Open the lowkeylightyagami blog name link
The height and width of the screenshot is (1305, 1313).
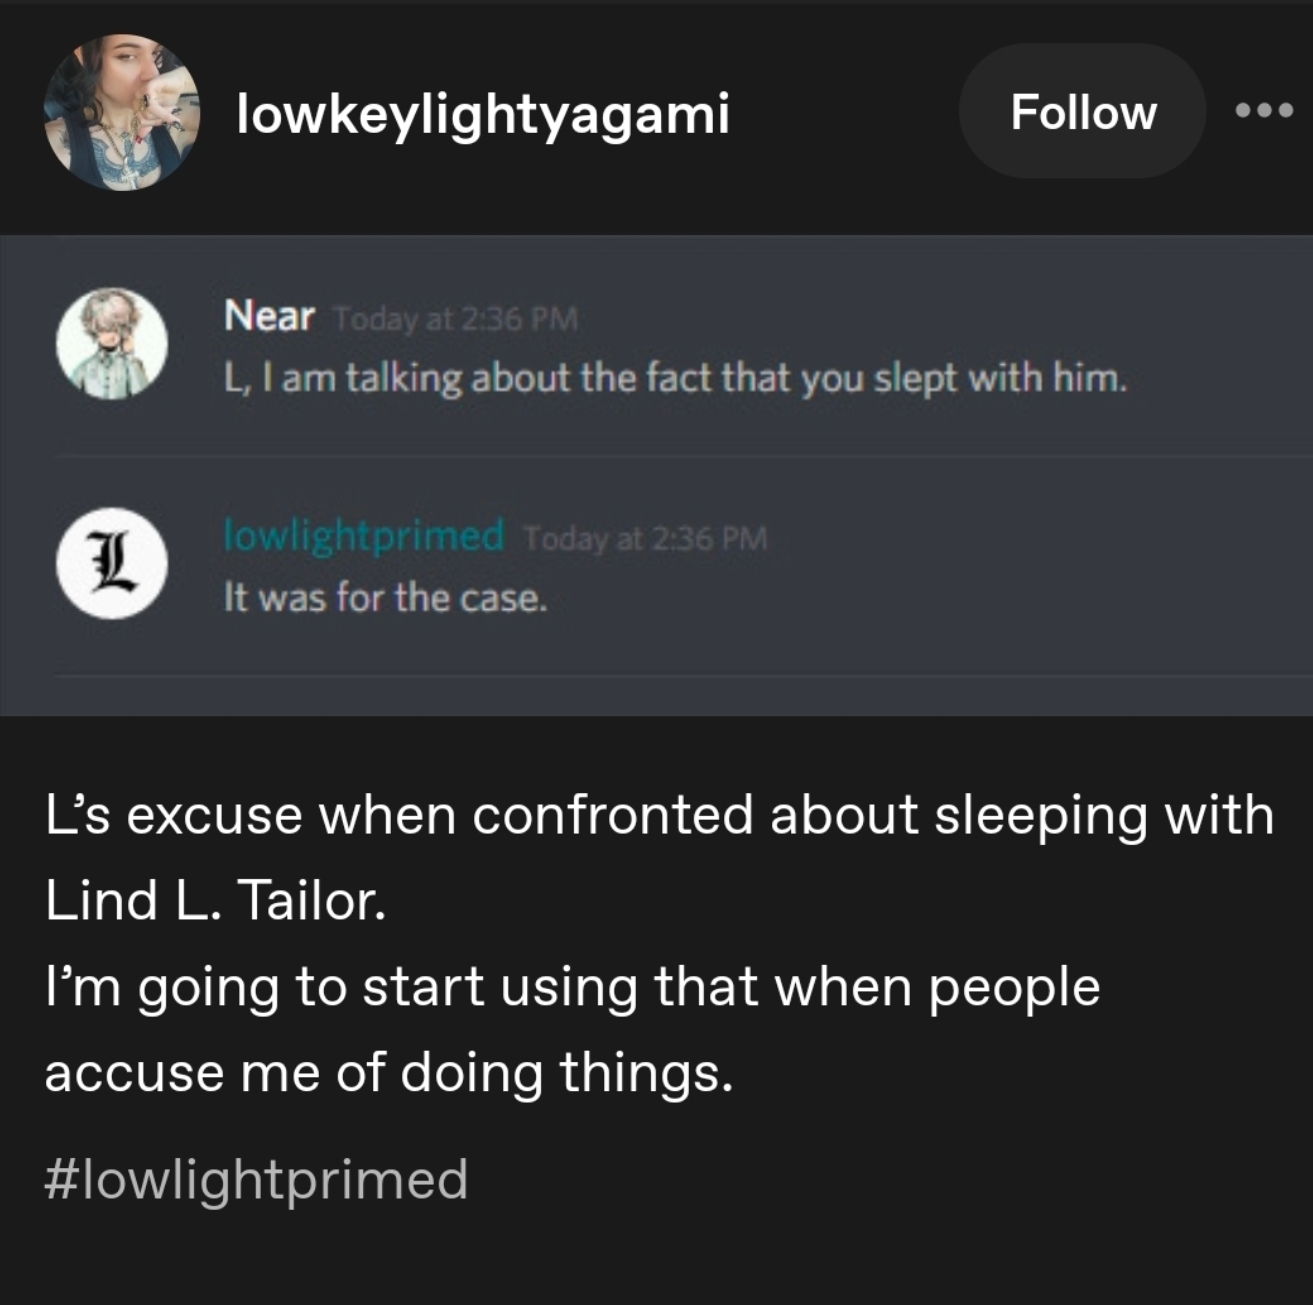click(483, 113)
